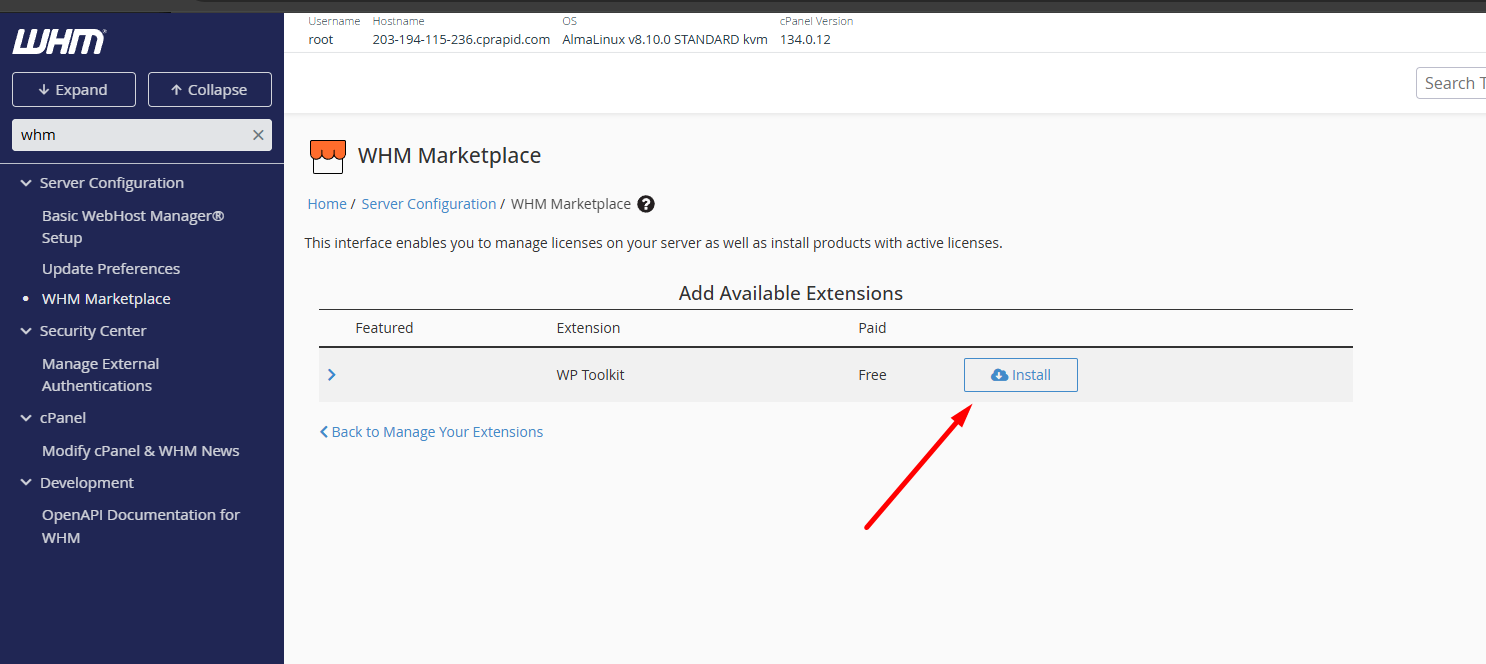The image size is (1486, 664).
Task: Open Manage External Authentications
Action: 100,375
